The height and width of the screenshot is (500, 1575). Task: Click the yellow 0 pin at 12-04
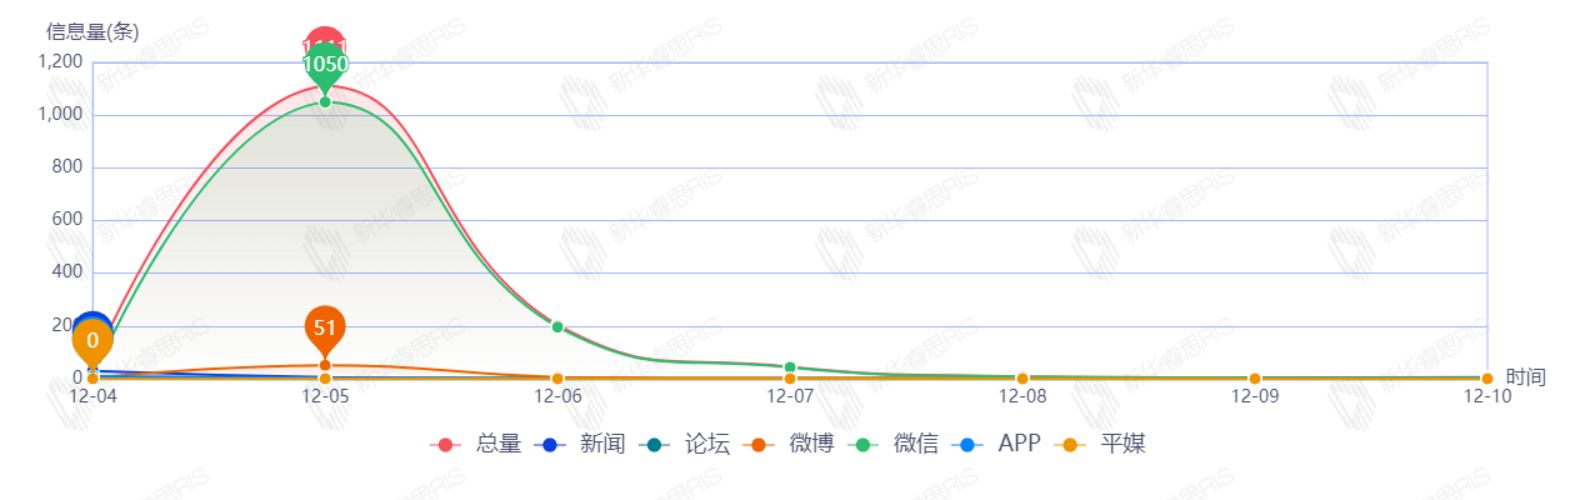click(92, 341)
